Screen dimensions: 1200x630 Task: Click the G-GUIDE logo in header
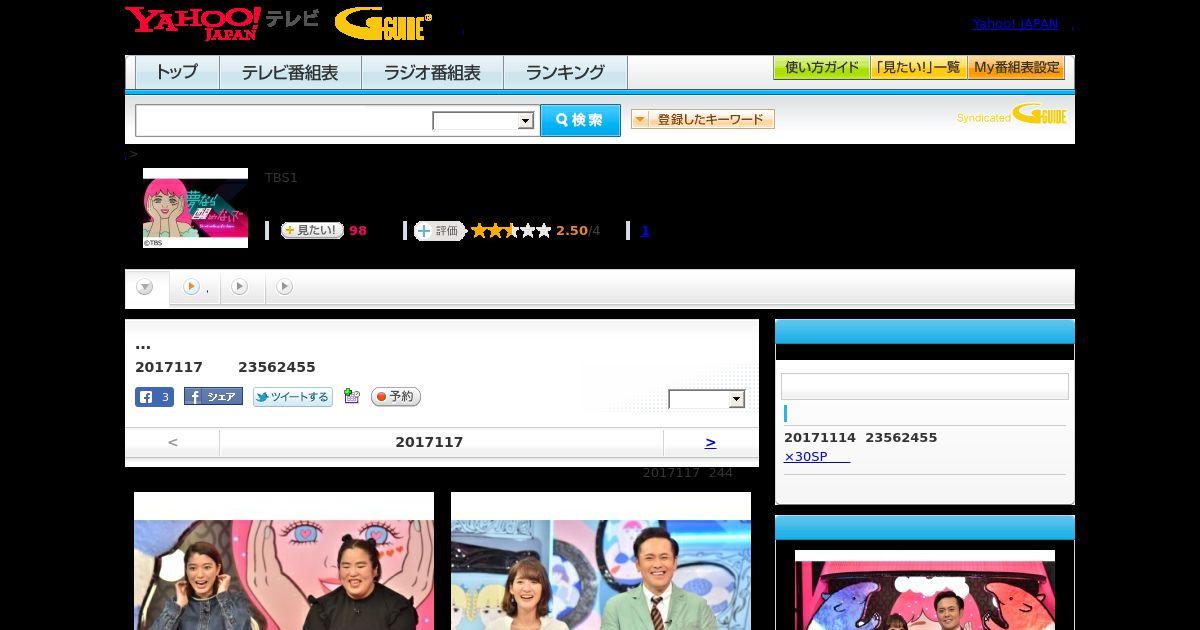[x=383, y=24]
